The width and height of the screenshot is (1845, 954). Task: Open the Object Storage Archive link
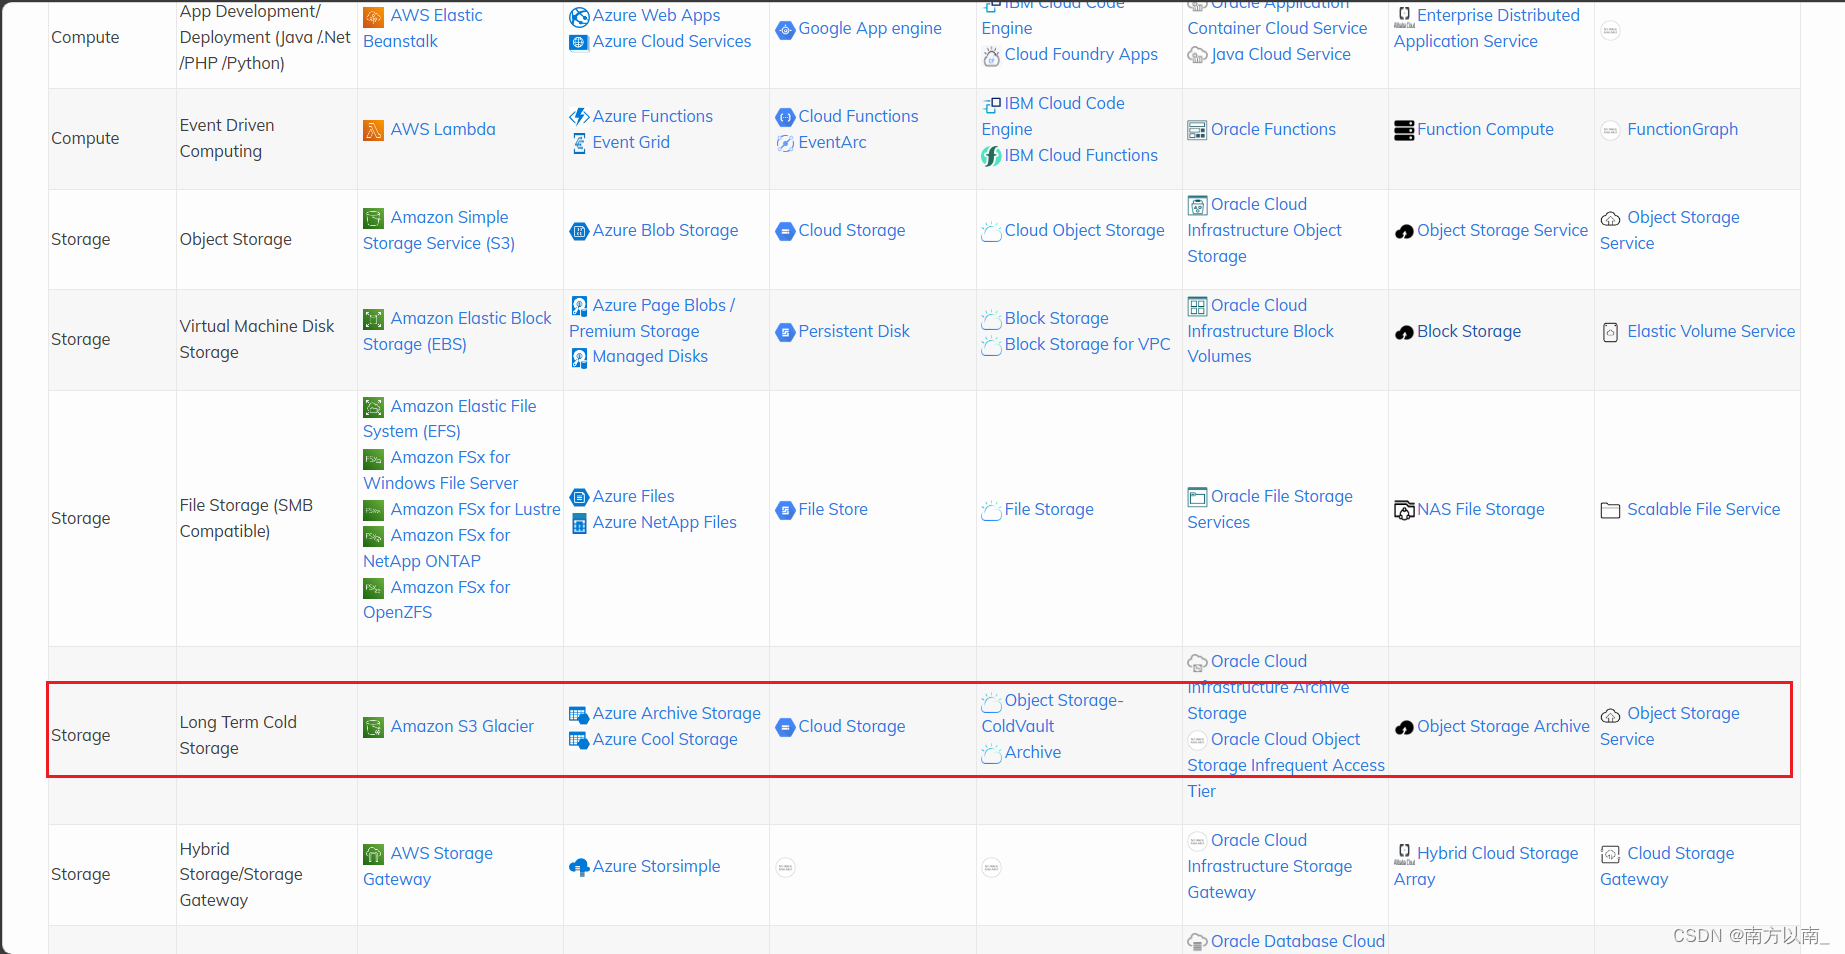coord(1503,727)
